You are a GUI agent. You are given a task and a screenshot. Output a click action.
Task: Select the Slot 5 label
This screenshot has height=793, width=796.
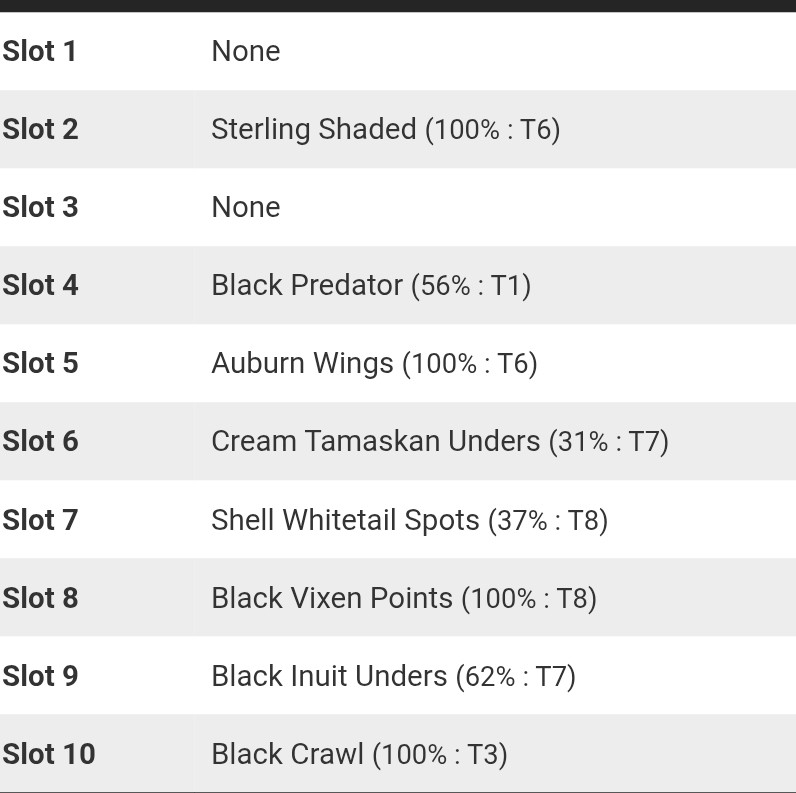tap(41, 363)
